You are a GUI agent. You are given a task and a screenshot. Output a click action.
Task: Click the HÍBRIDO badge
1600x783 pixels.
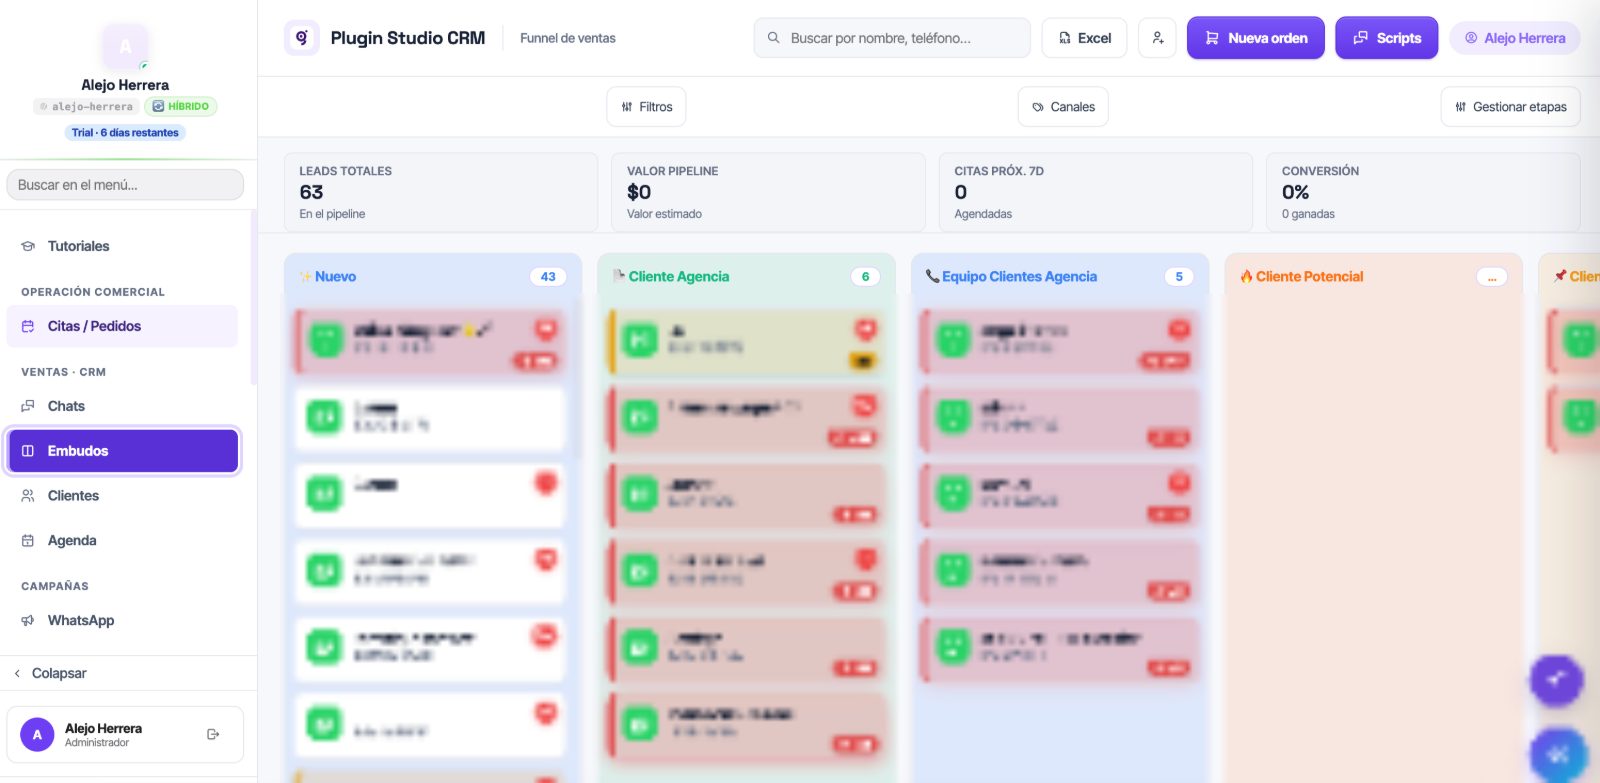pos(181,106)
